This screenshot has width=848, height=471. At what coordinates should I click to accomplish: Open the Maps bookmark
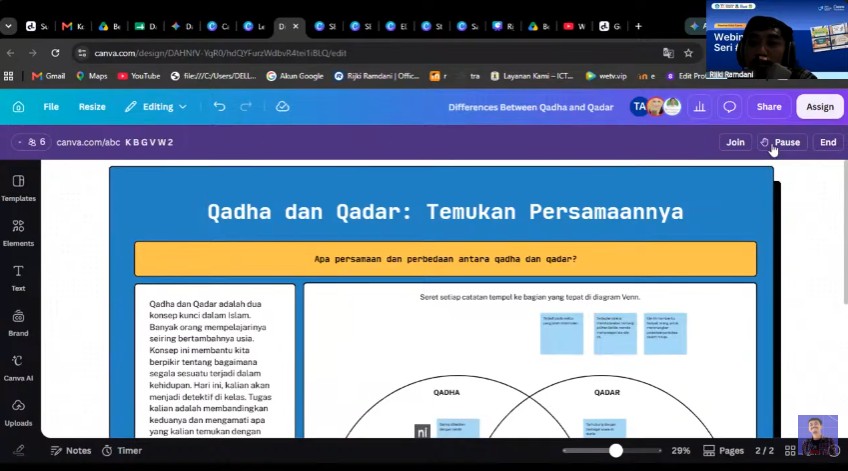pos(91,76)
